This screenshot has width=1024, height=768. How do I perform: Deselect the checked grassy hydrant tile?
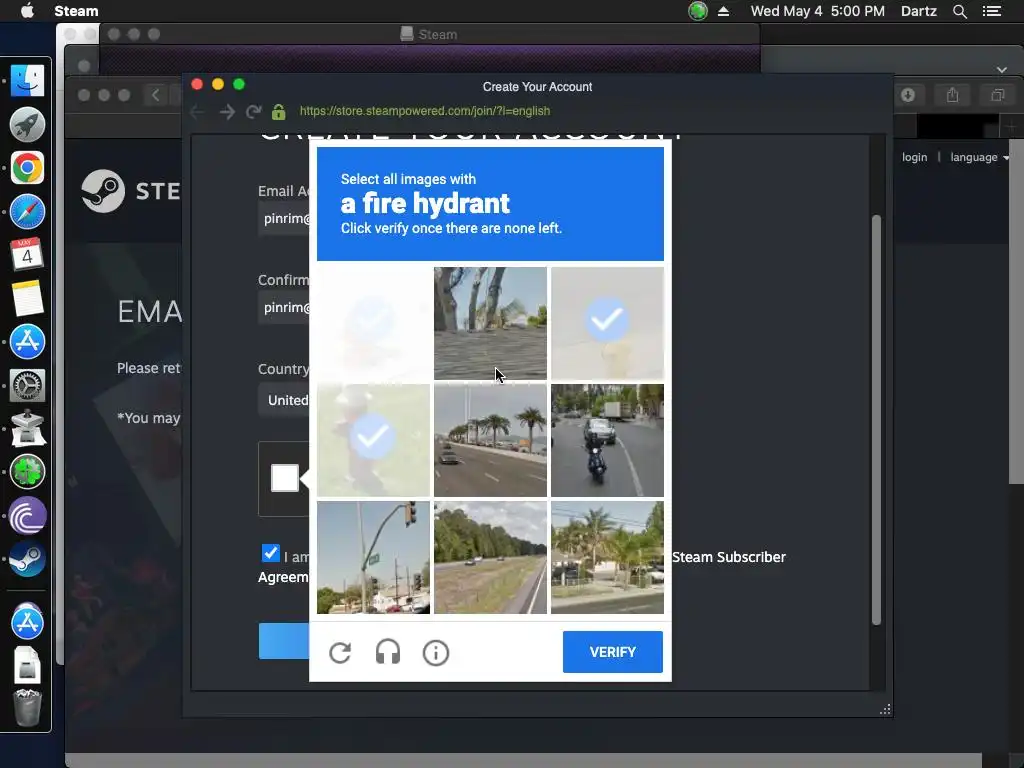tap(374, 440)
